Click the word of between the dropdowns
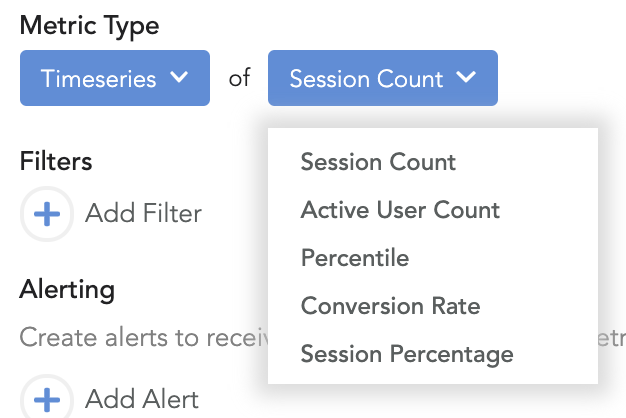626x418 pixels. 239,78
